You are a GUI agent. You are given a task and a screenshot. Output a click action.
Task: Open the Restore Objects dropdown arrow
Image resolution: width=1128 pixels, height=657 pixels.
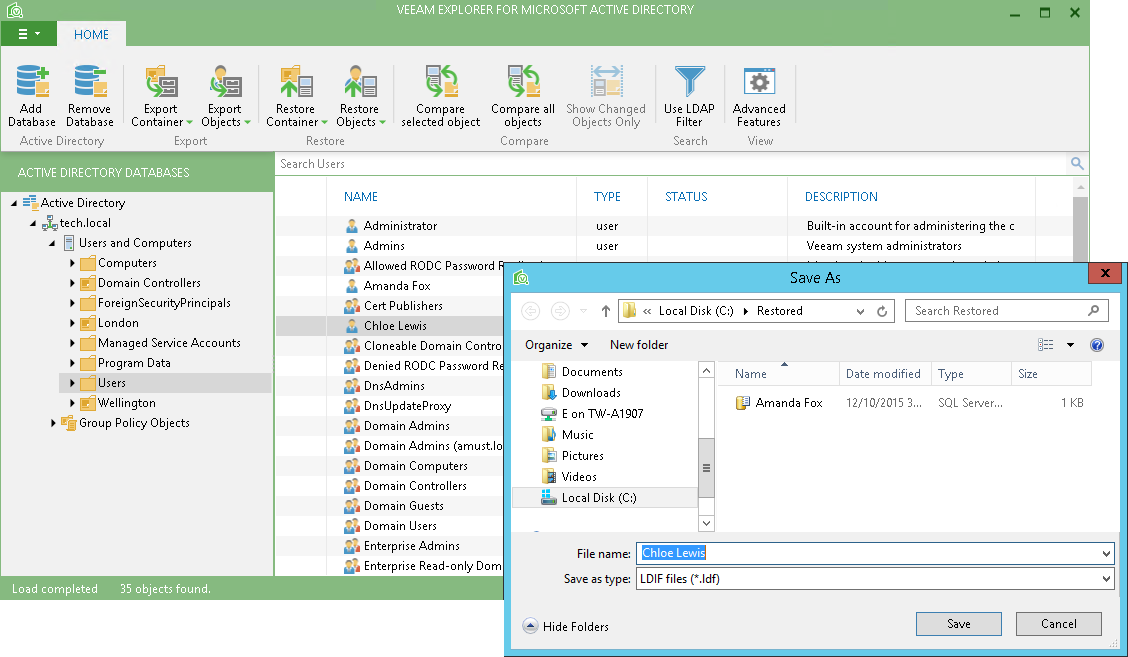(x=383, y=122)
